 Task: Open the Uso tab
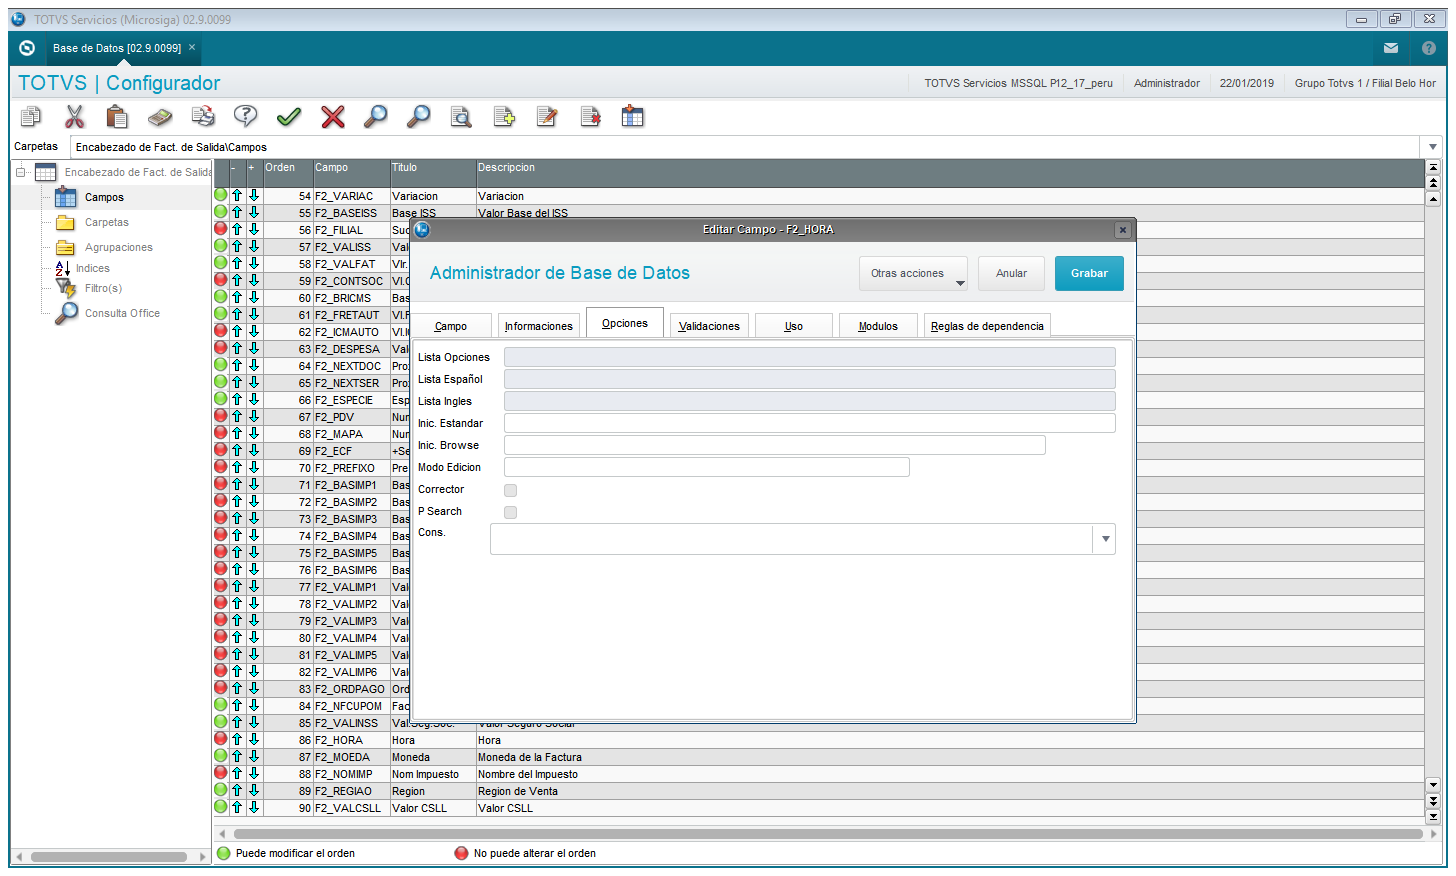point(794,326)
